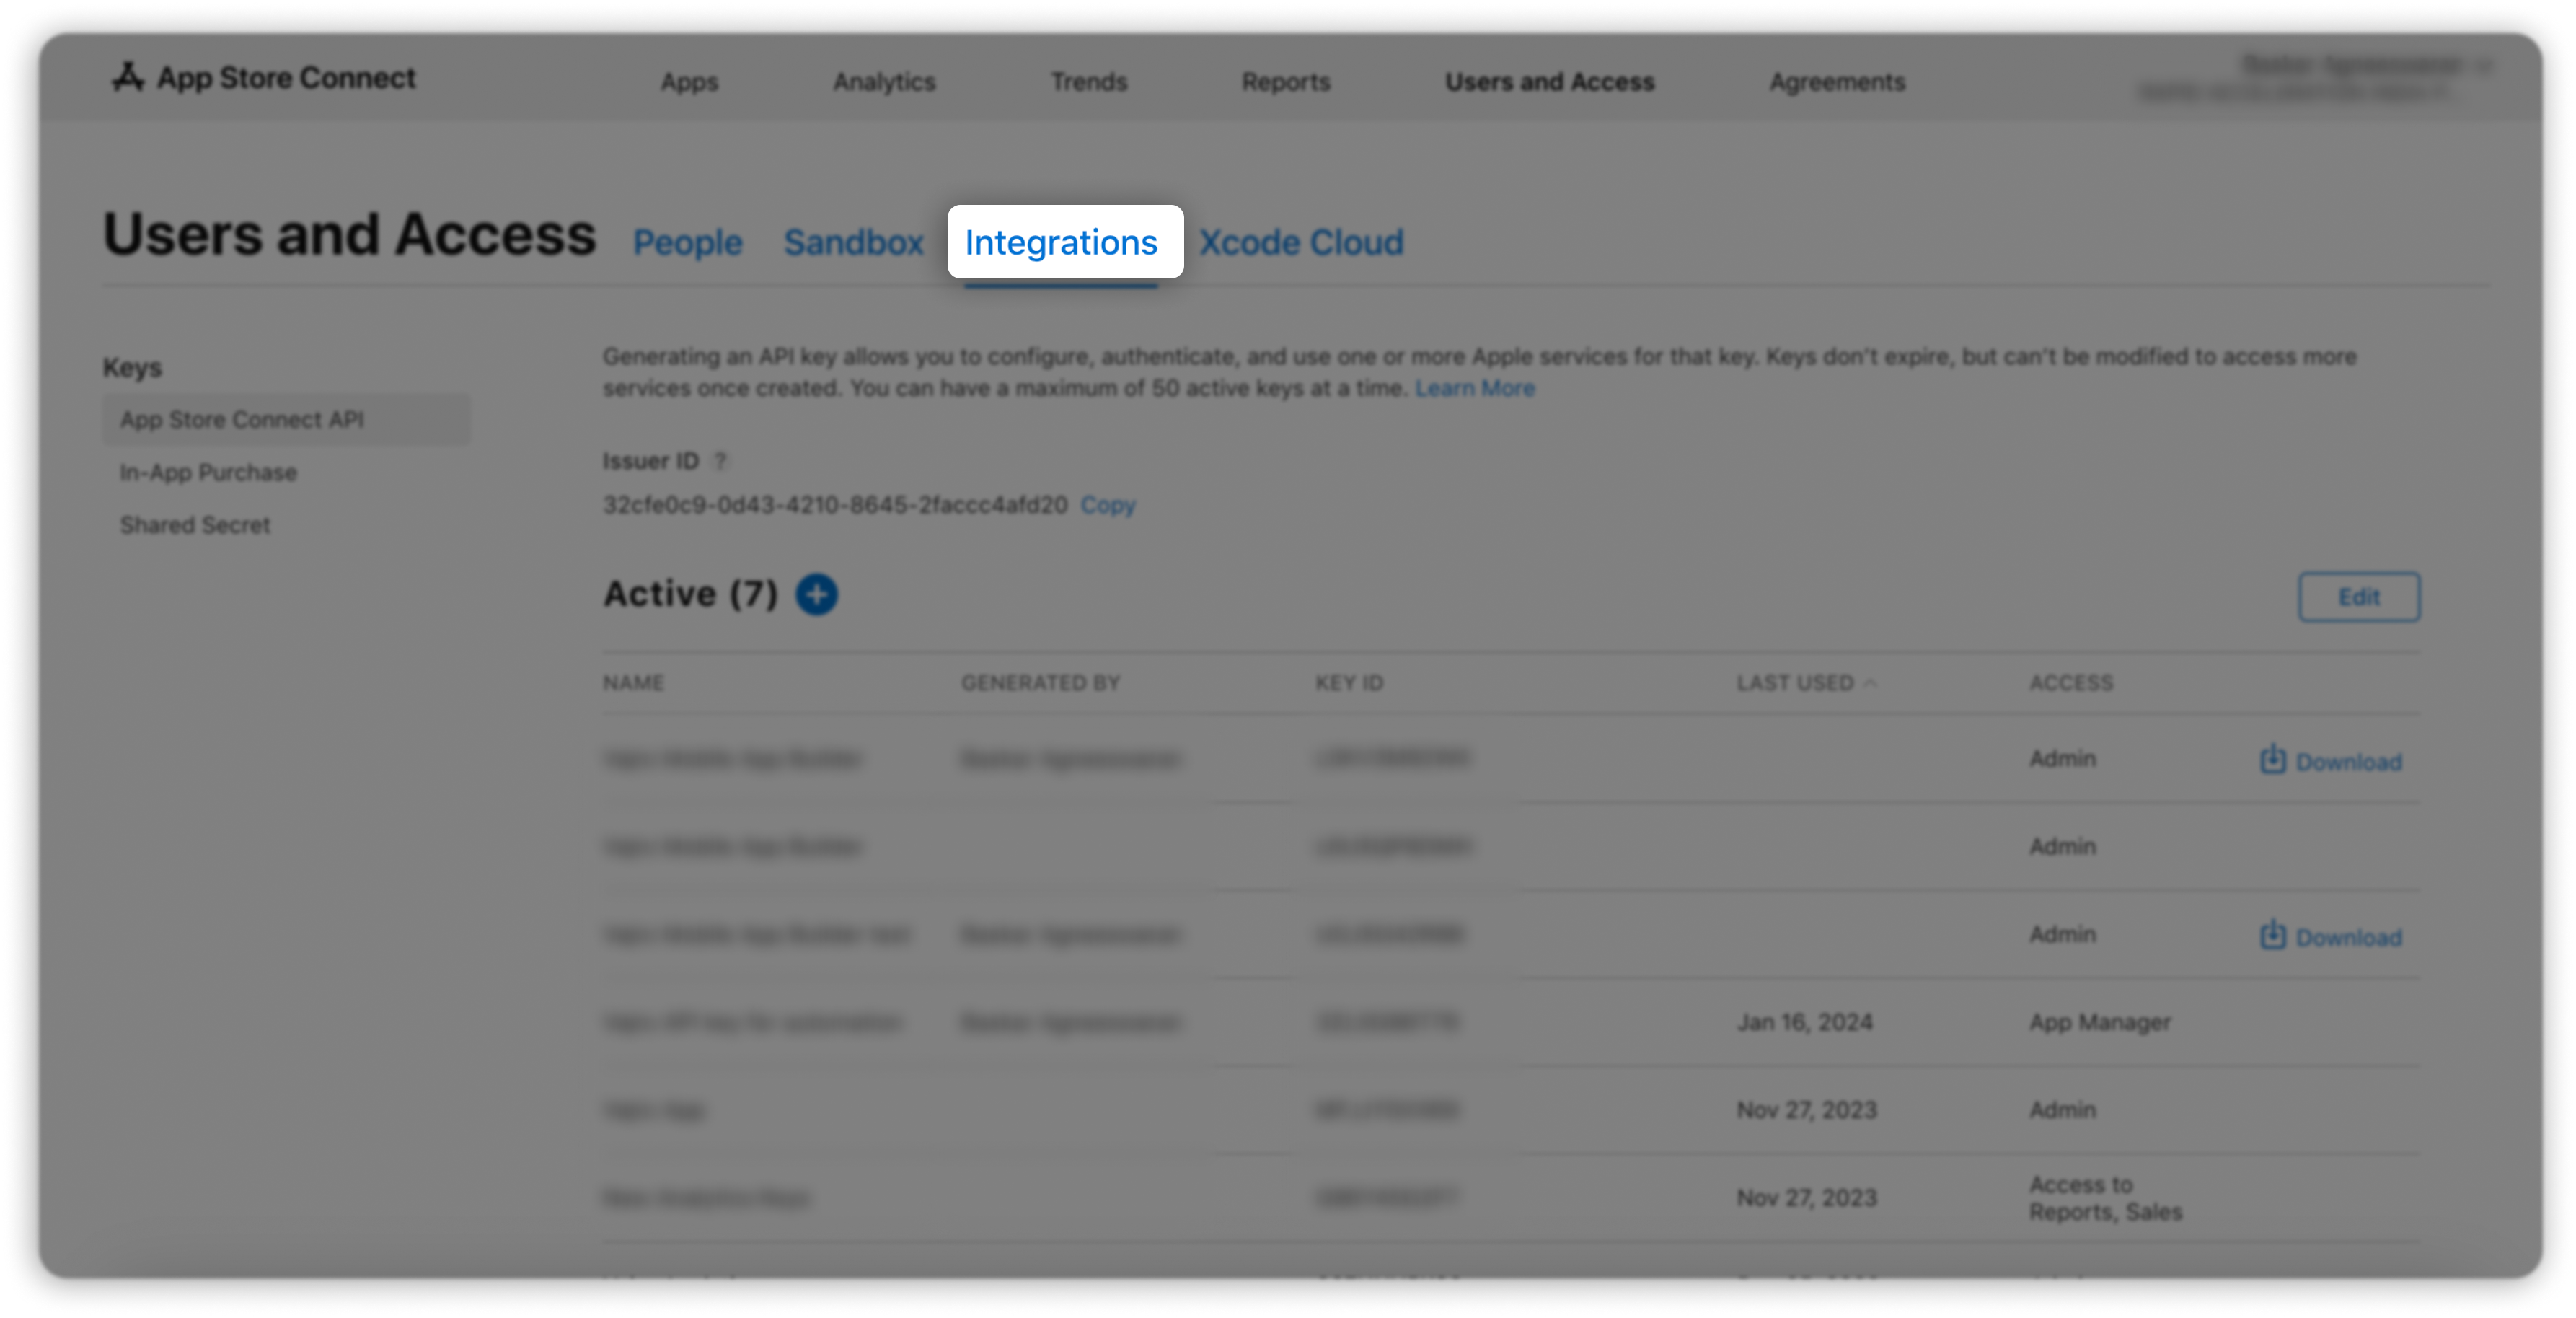This screenshot has height=1318, width=2576.
Task: Click the blue plus icon beside Active
Action: pos(816,594)
